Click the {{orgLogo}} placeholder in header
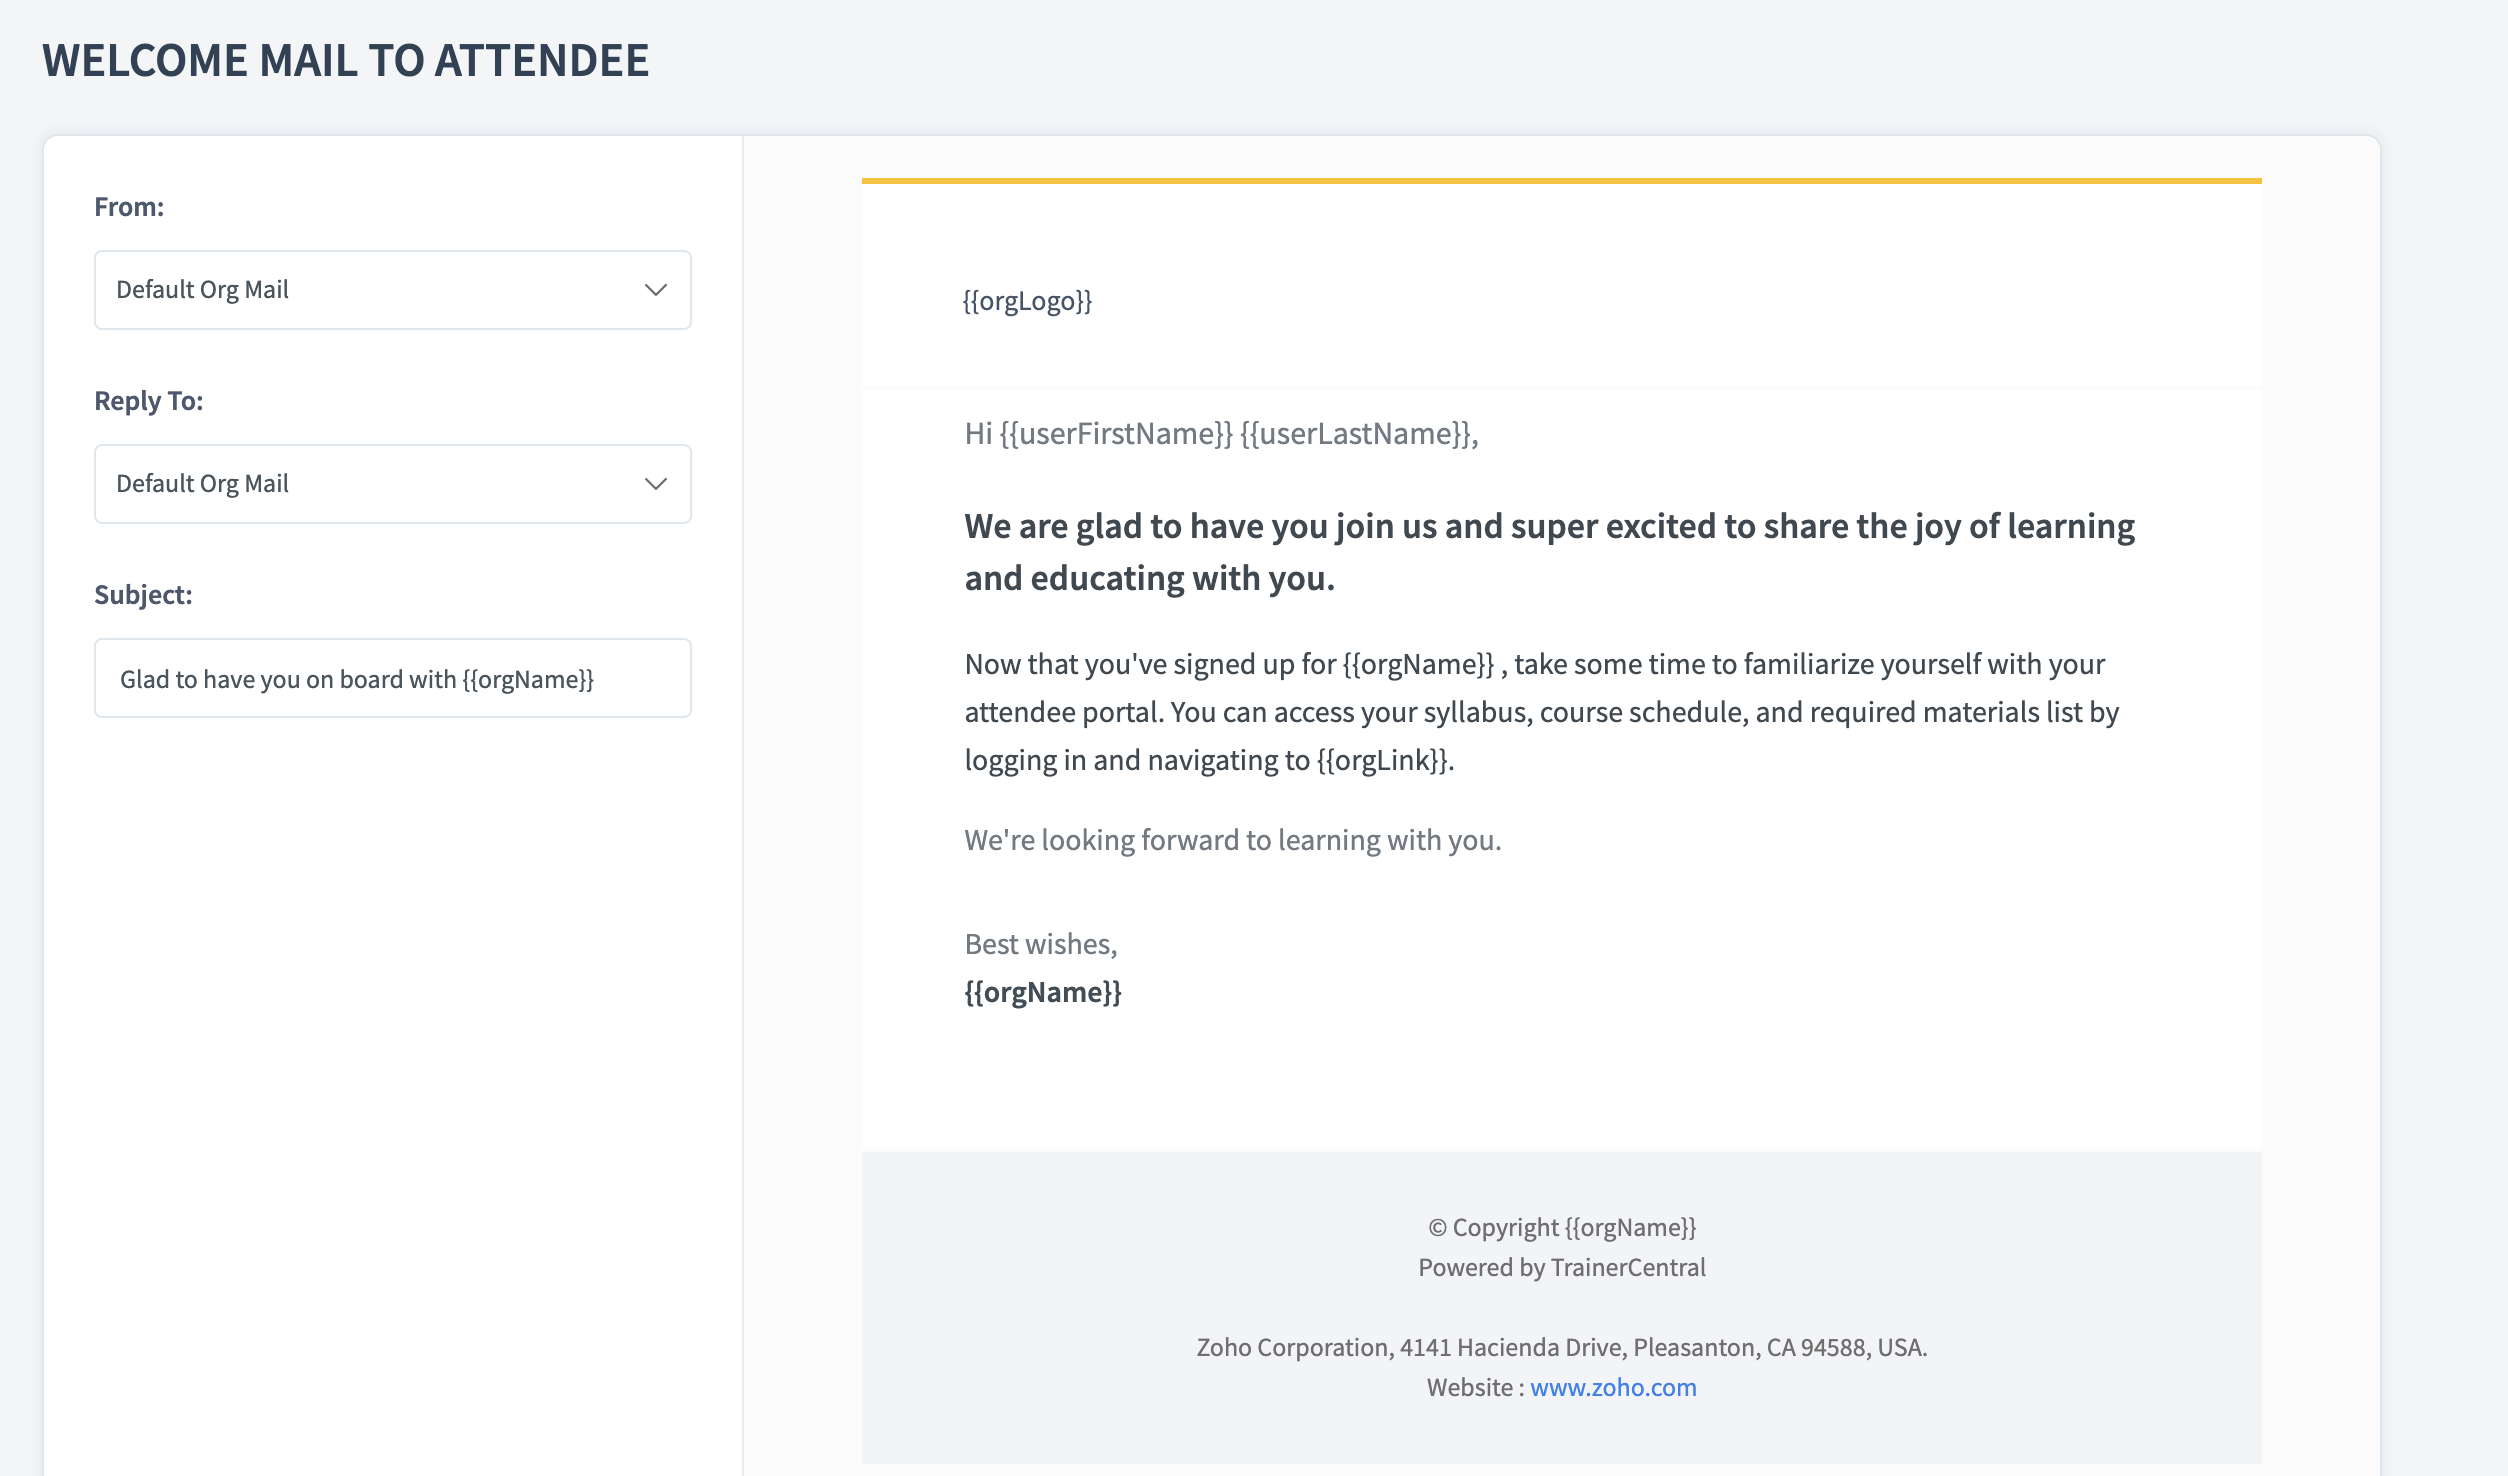2508x1476 pixels. pos(1027,301)
